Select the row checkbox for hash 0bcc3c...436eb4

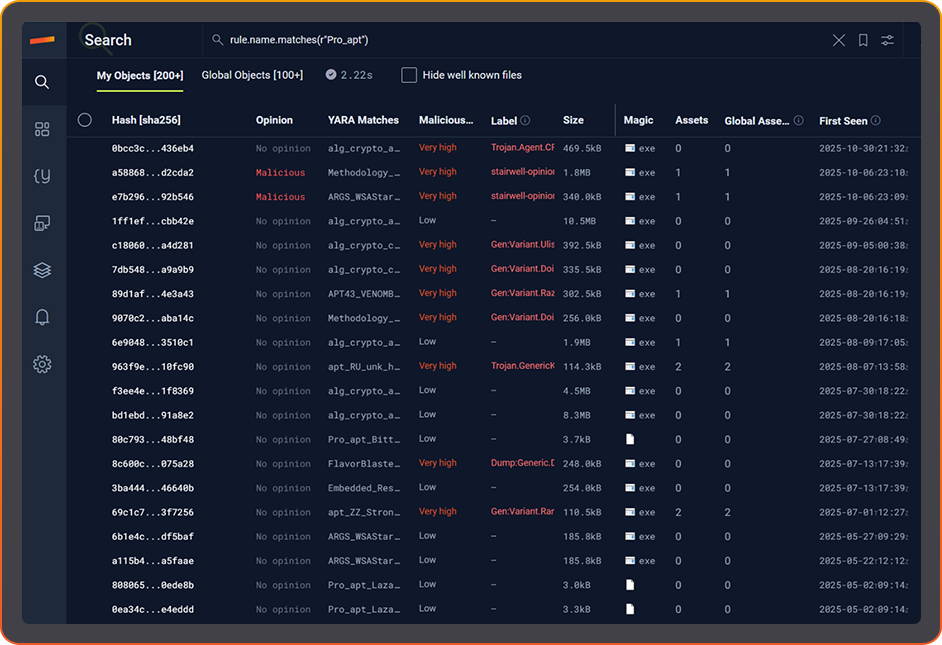(x=85, y=147)
